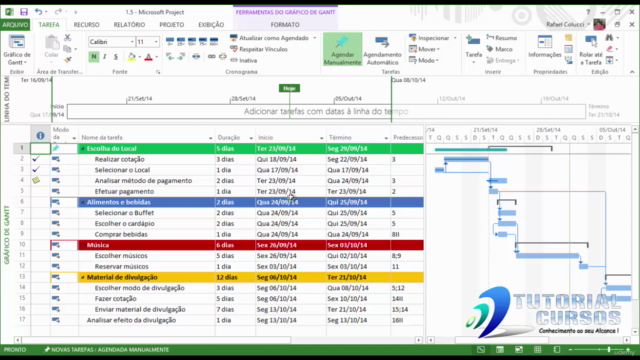Image resolution: width=640 pixels, height=360 pixels.
Task: Click the Hoje marker on the timeline
Action: click(289, 88)
